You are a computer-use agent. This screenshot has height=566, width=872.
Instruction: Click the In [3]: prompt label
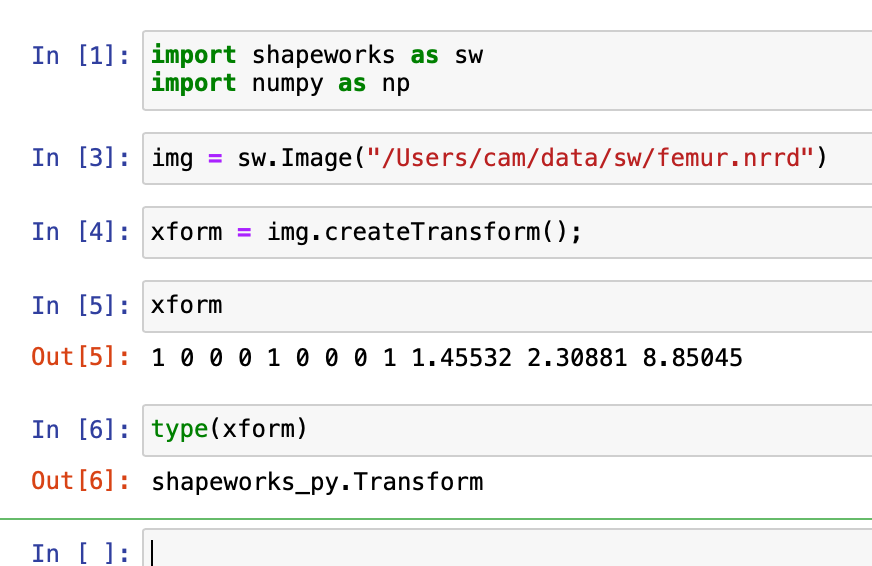tap(81, 158)
